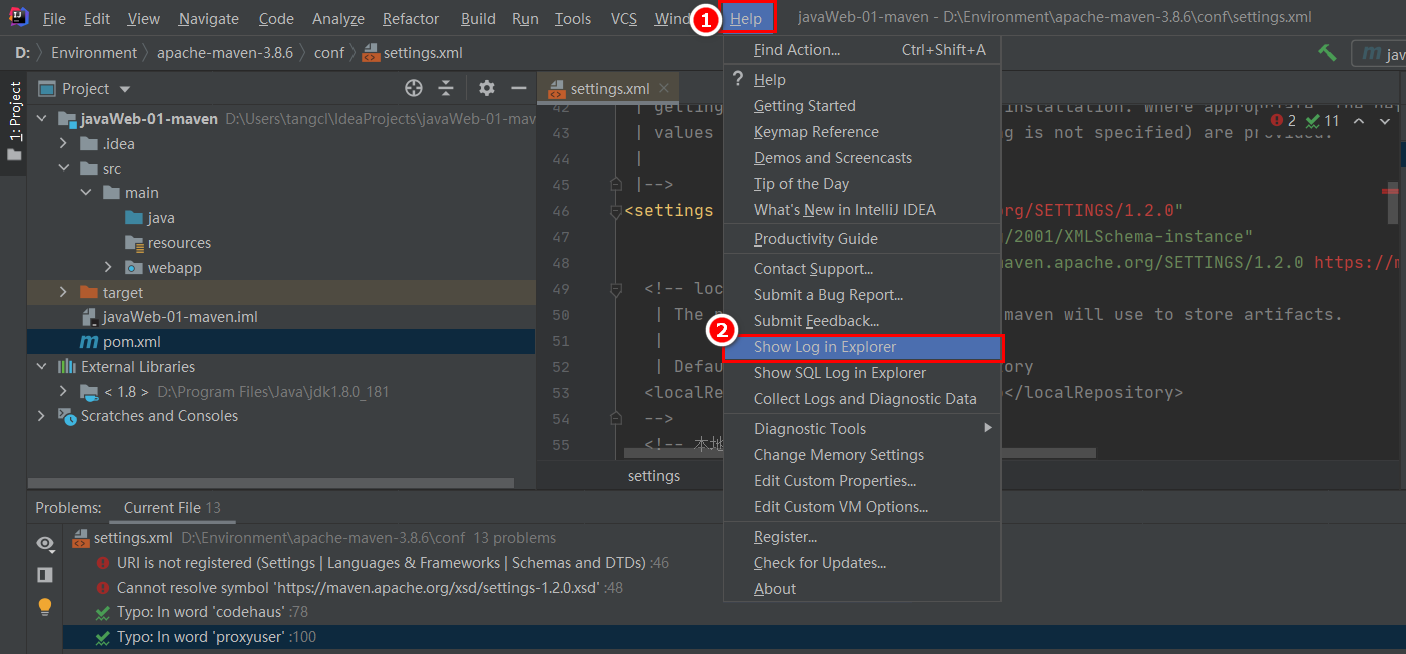Hide the Project tool window with minus icon
This screenshot has width=1406, height=654.
[x=518, y=88]
